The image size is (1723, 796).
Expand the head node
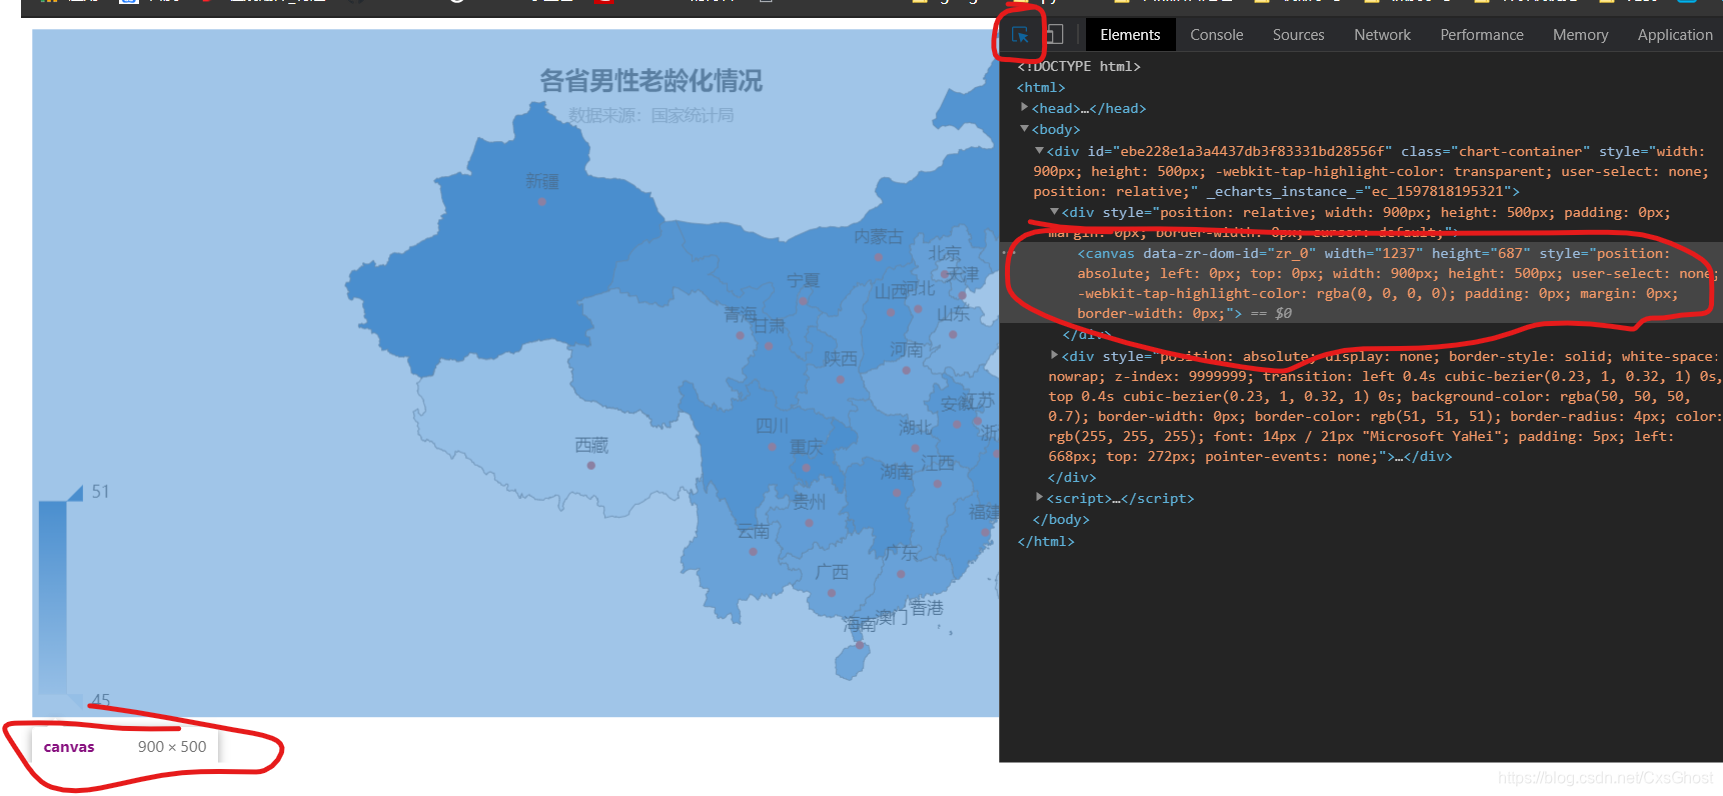1024,107
